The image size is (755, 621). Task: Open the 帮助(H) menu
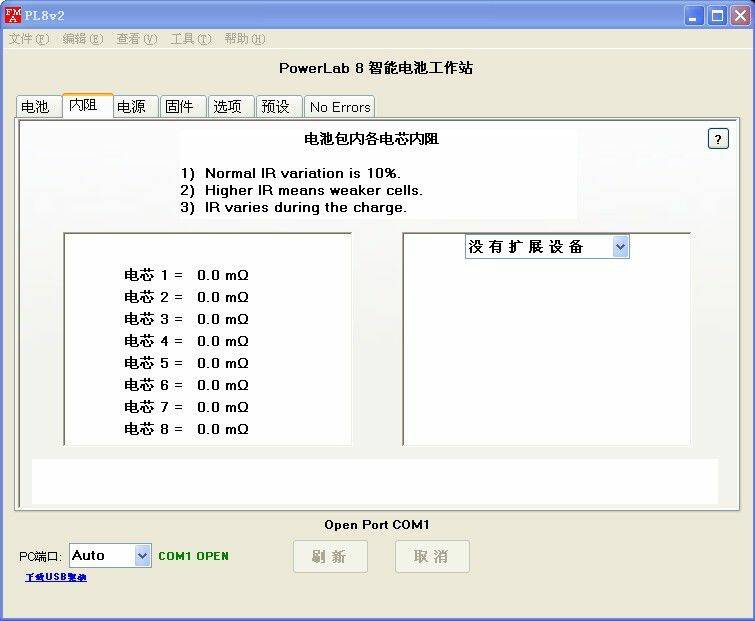pyautogui.click(x=245, y=39)
